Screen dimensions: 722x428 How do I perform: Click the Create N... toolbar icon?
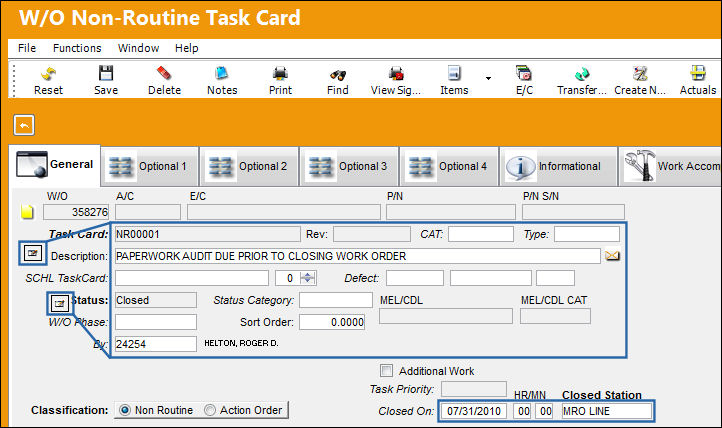click(x=640, y=73)
